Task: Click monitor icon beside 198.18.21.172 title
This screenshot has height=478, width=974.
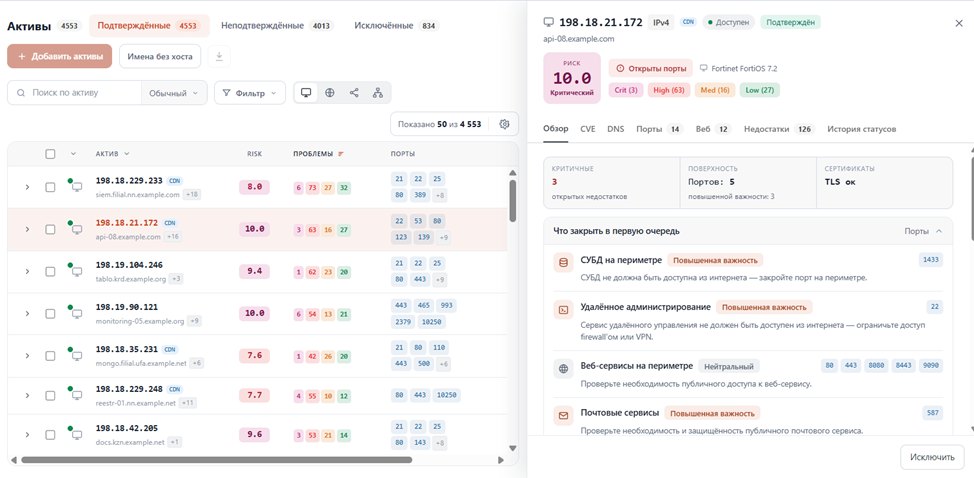Action: tap(548, 22)
